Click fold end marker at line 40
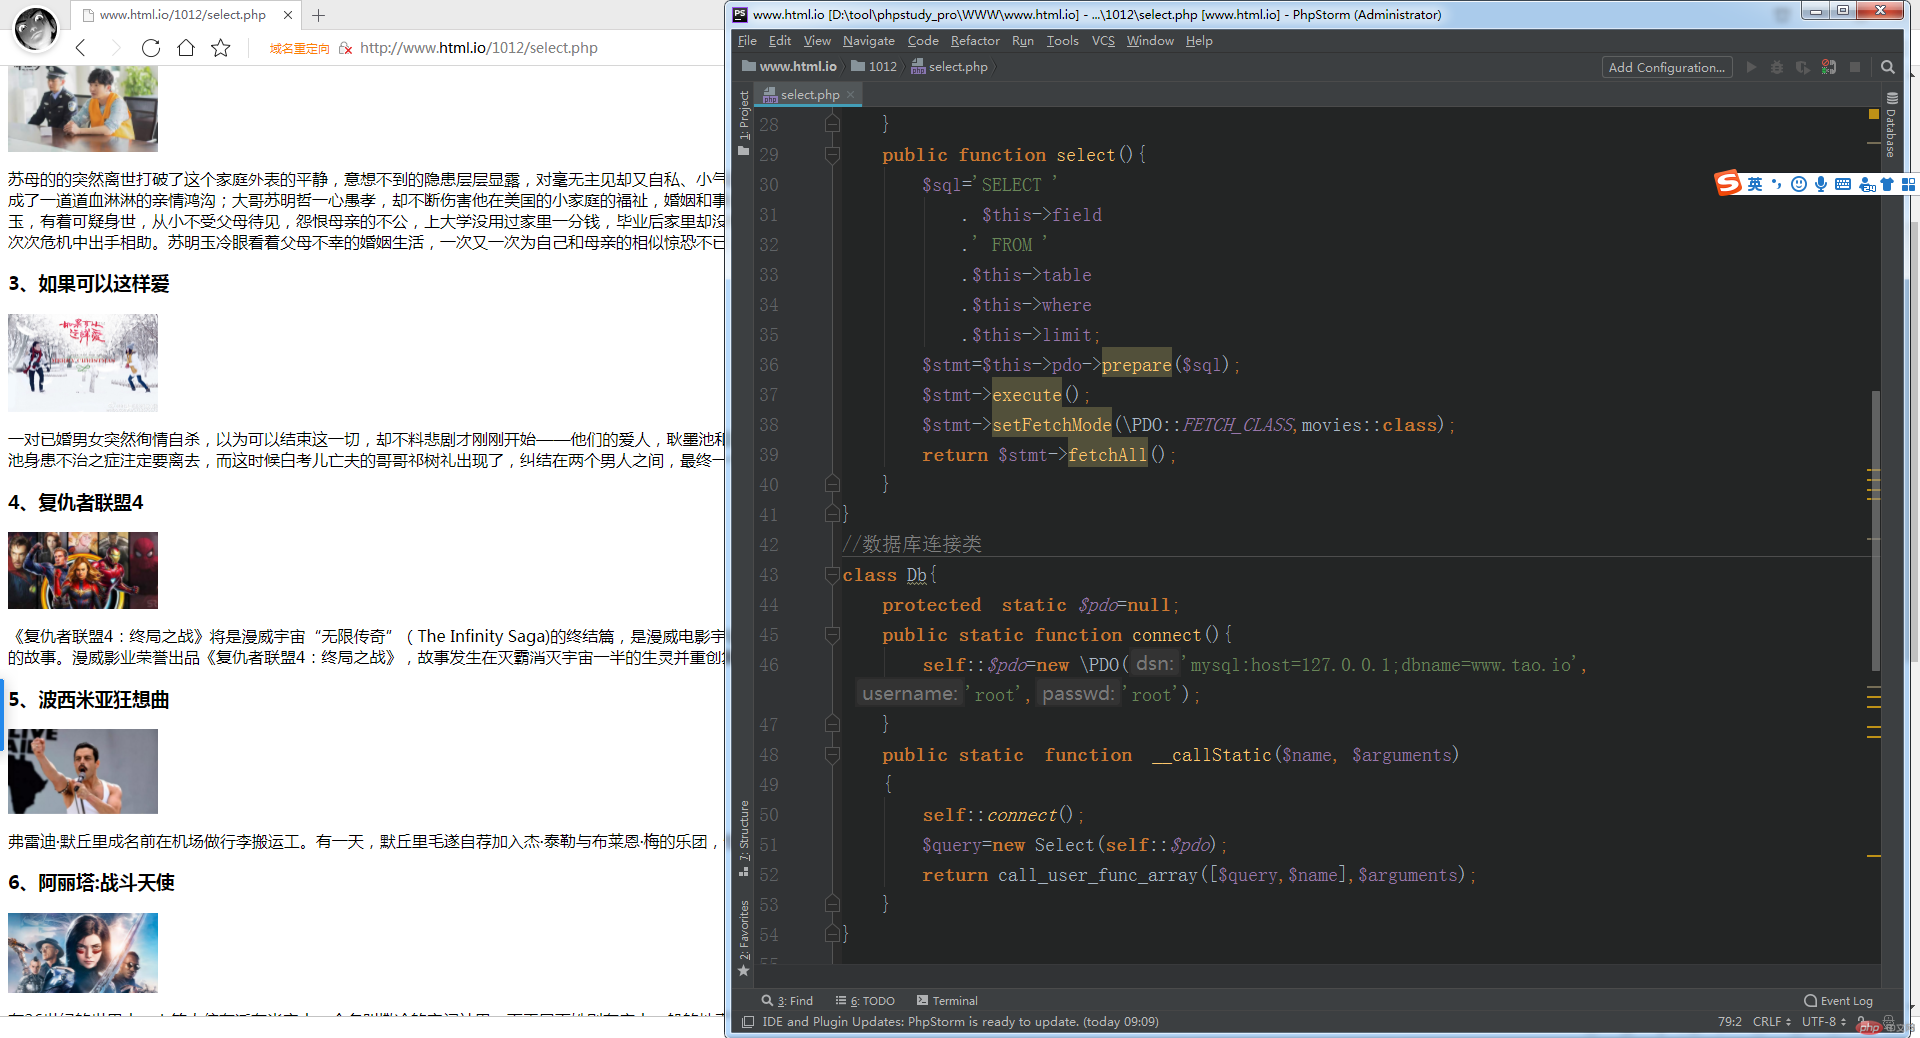Screen dimensions: 1920x1038 (832, 484)
